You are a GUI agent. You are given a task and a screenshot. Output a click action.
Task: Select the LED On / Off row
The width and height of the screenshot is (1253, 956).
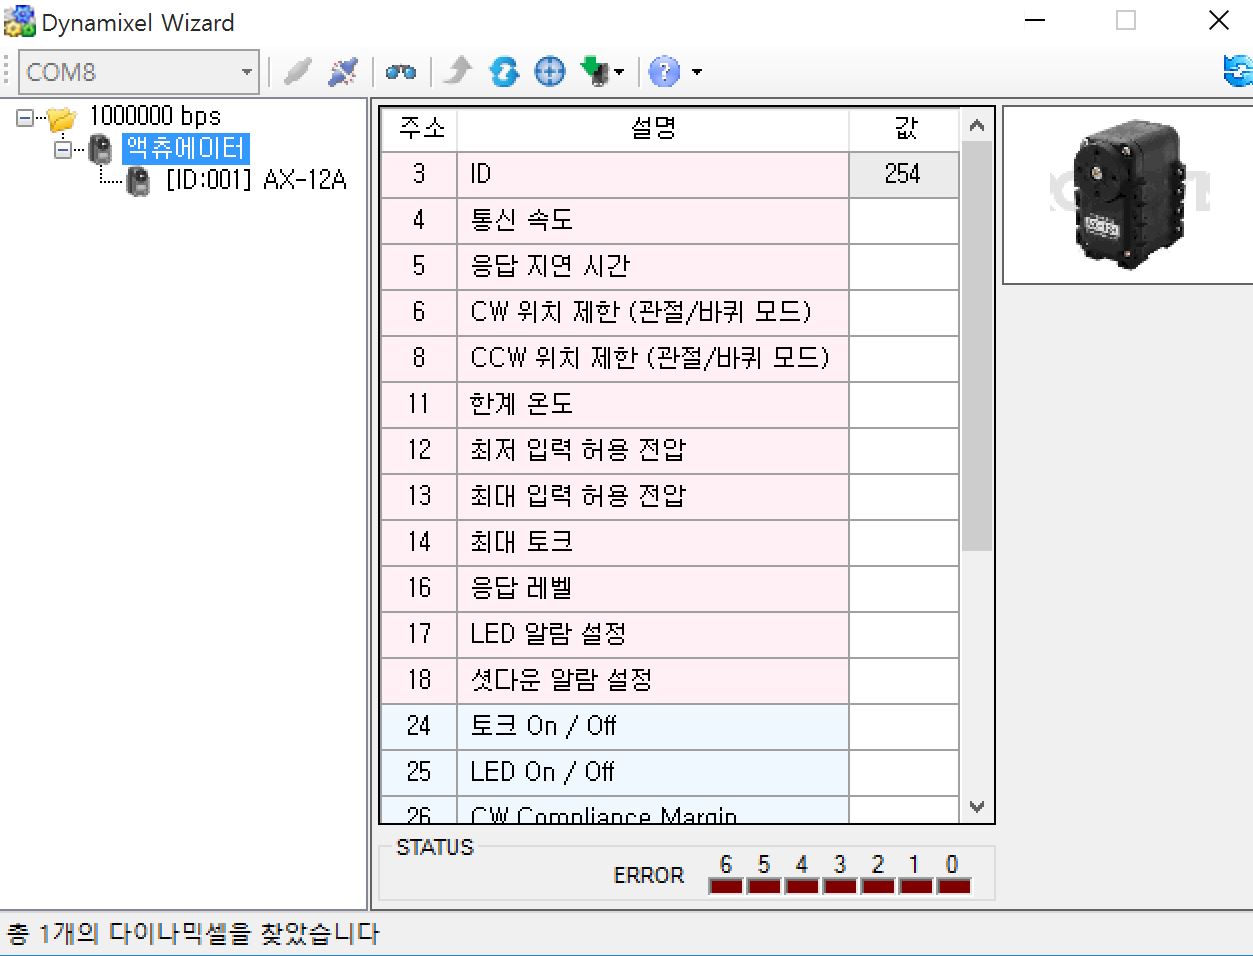point(669,772)
